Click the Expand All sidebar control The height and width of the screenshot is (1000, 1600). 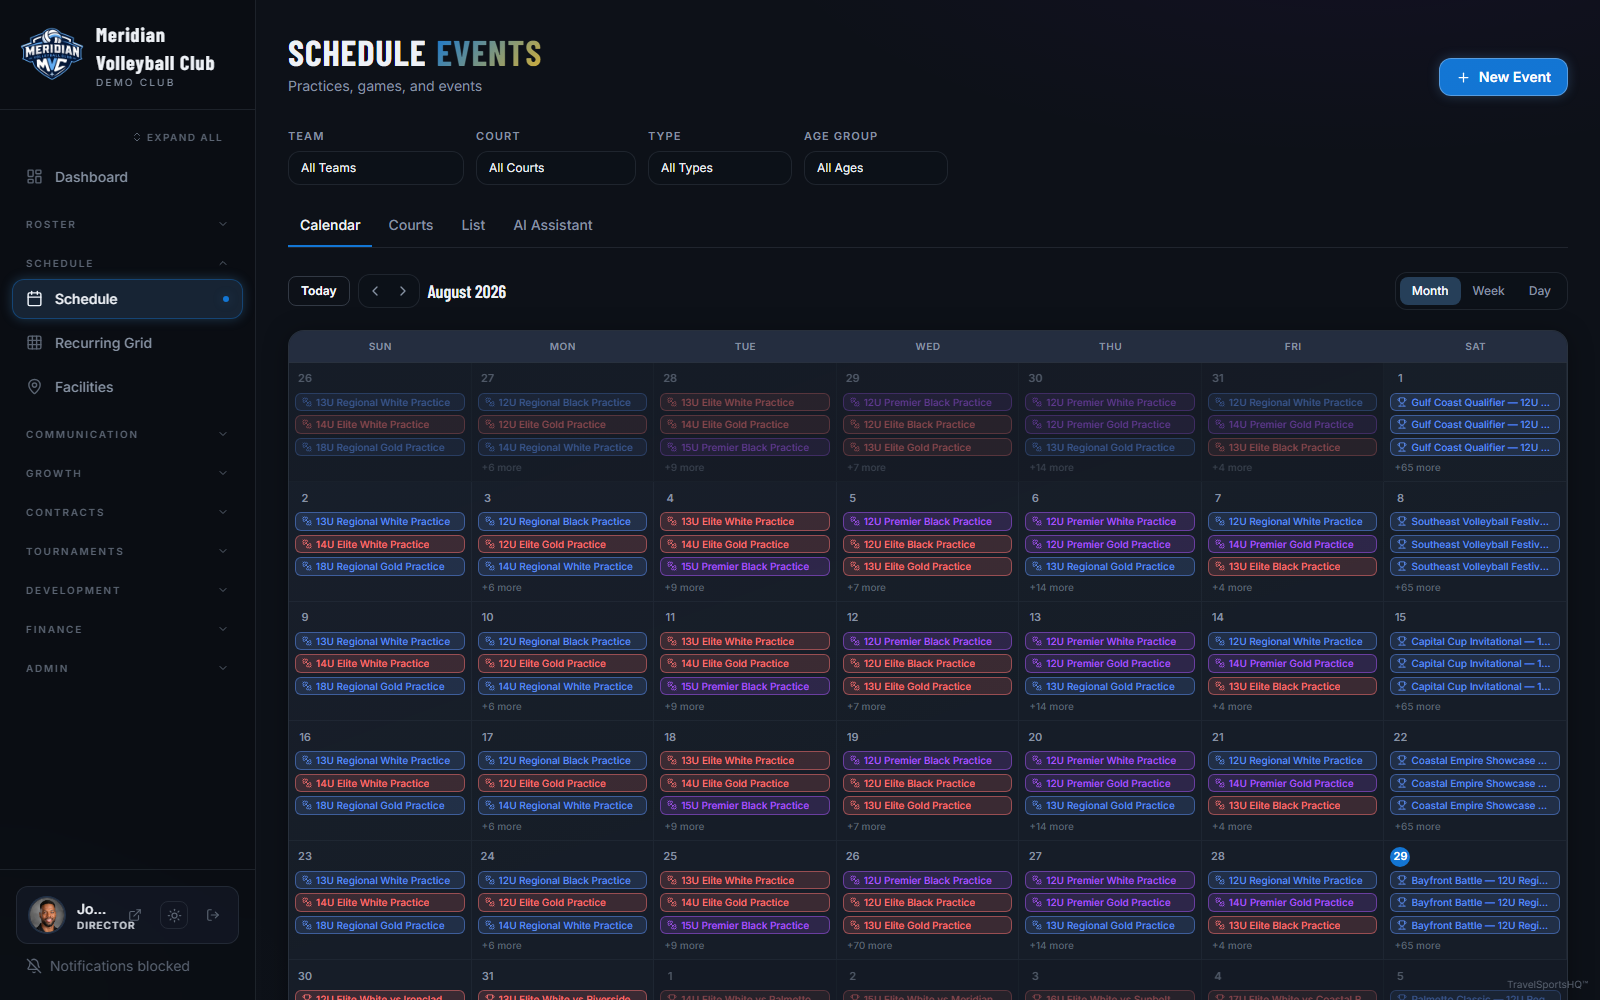[x=178, y=137]
